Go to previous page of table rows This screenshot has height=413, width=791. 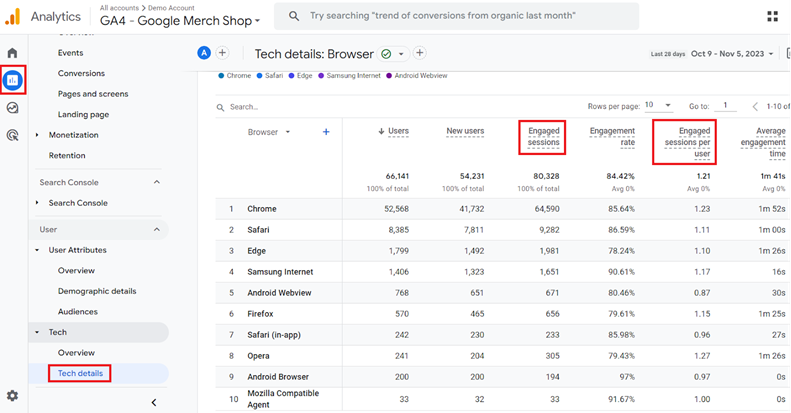tap(755, 106)
